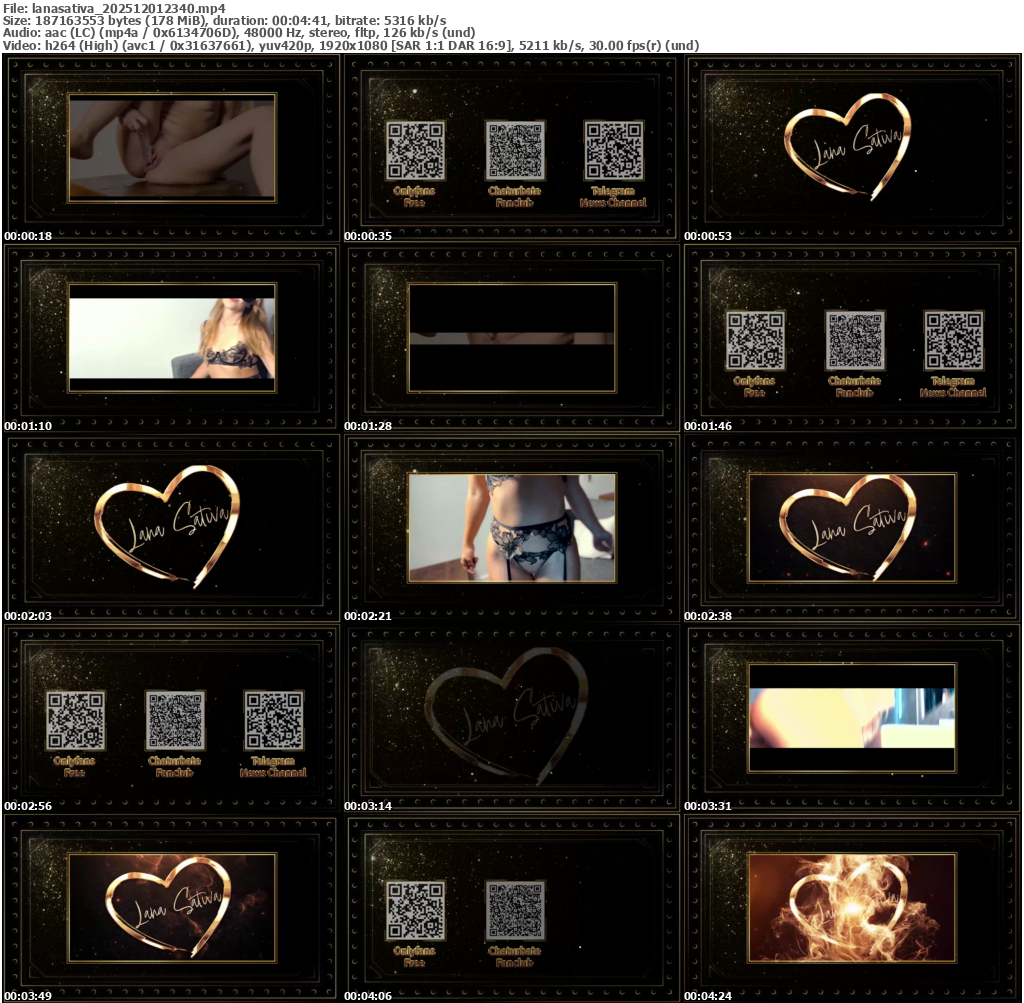Click the Chaturbate Fanclub label at 00:01:46
Viewport: 1024px width, 1003px height.
(854, 386)
